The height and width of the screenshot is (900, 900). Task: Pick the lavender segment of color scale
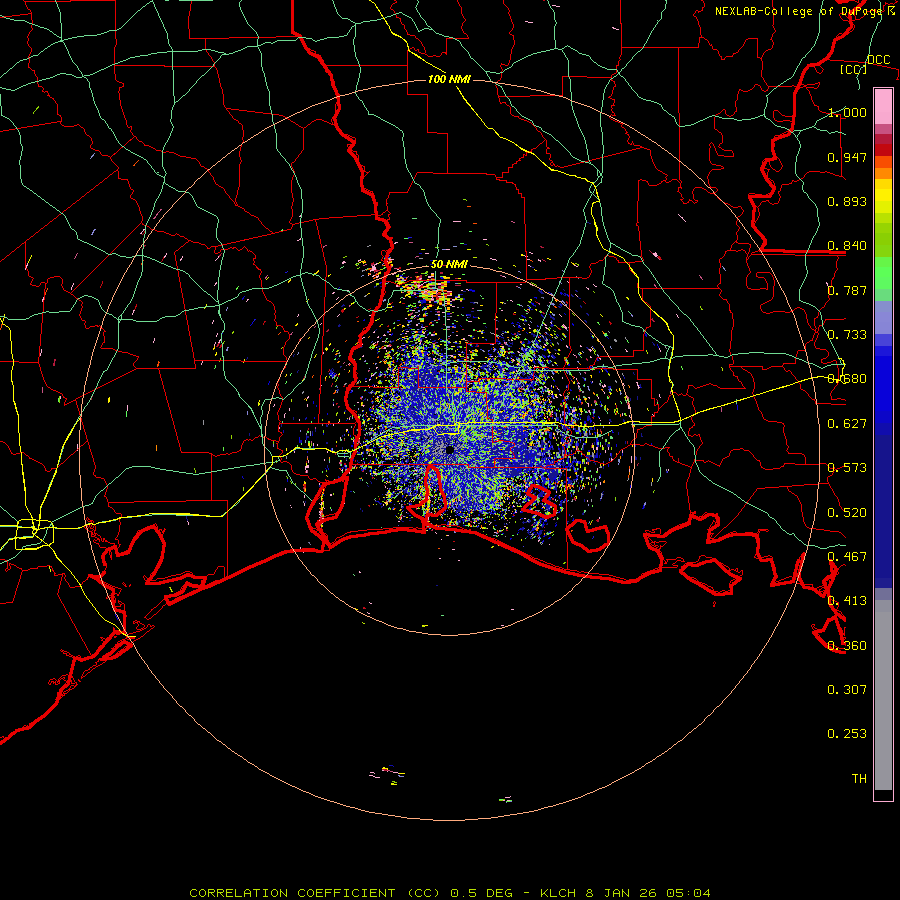883,317
